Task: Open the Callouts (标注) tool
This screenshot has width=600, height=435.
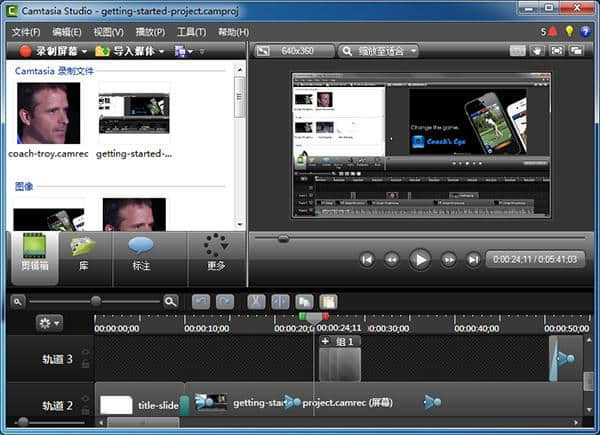Action: coord(141,254)
